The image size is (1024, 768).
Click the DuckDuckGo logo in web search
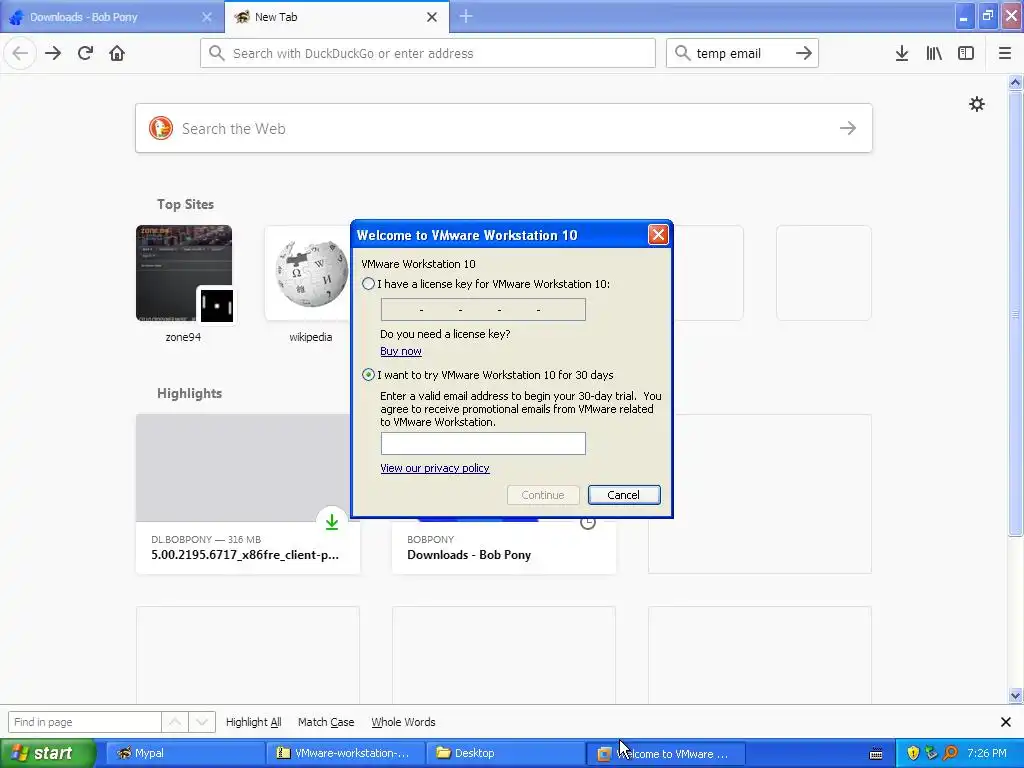161,128
